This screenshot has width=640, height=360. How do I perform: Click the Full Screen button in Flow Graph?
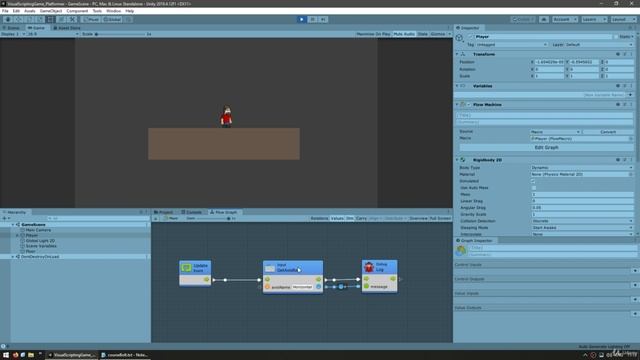pyautogui.click(x=440, y=218)
